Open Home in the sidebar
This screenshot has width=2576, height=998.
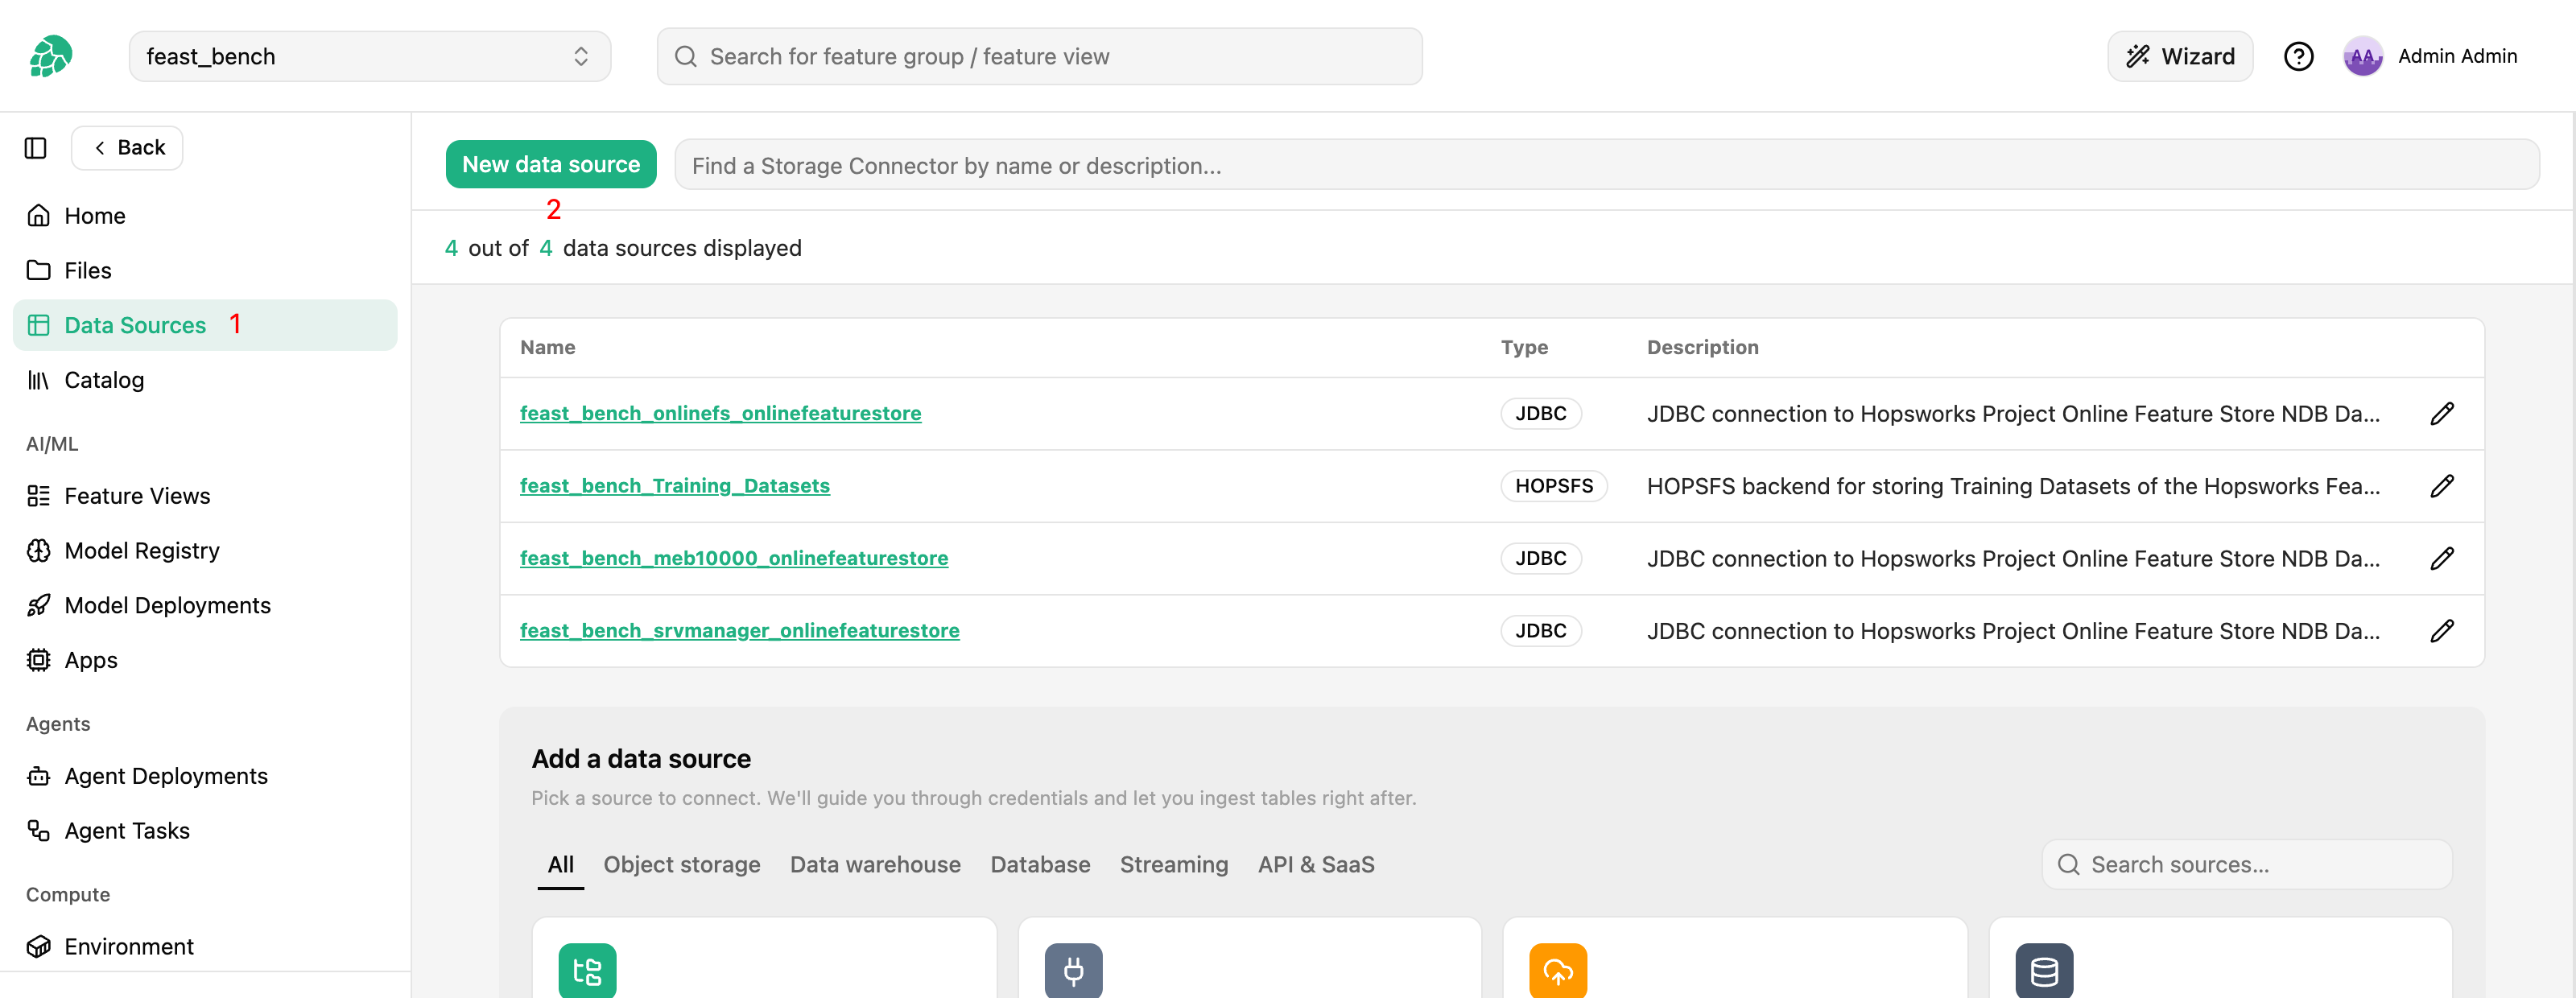[x=205, y=216]
